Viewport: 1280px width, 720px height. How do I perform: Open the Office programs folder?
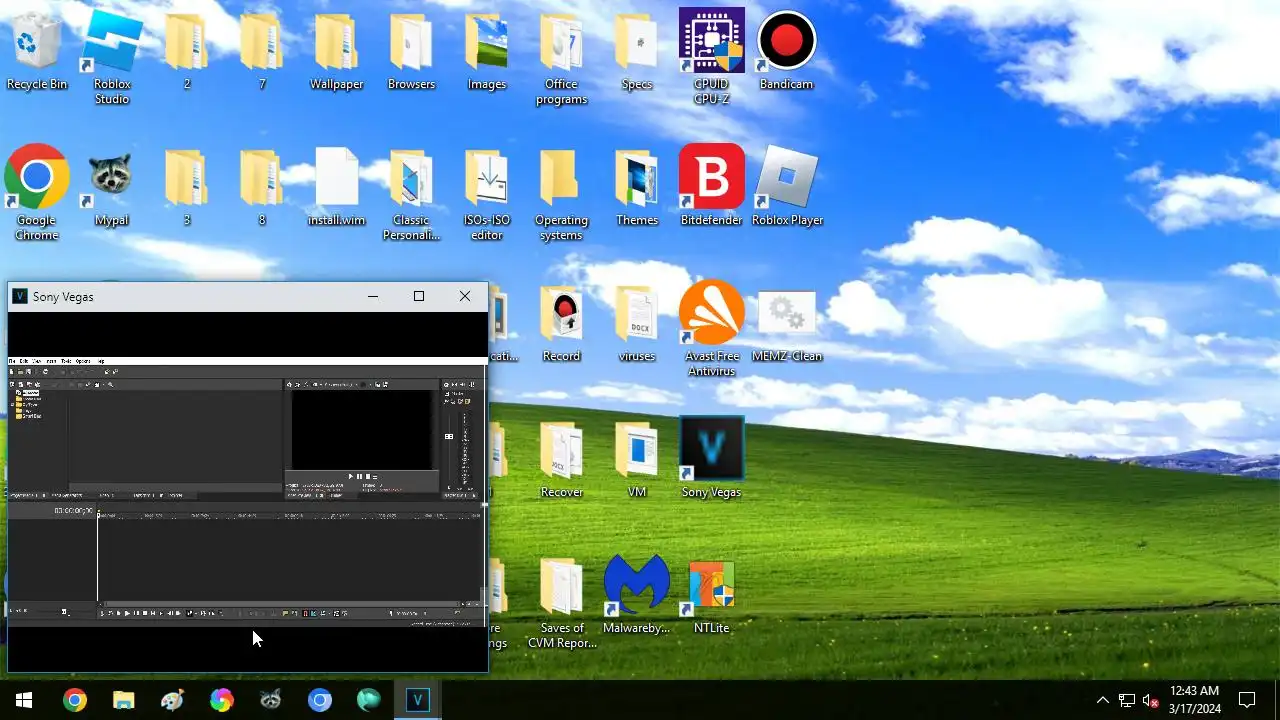click(x=562, y=56)
